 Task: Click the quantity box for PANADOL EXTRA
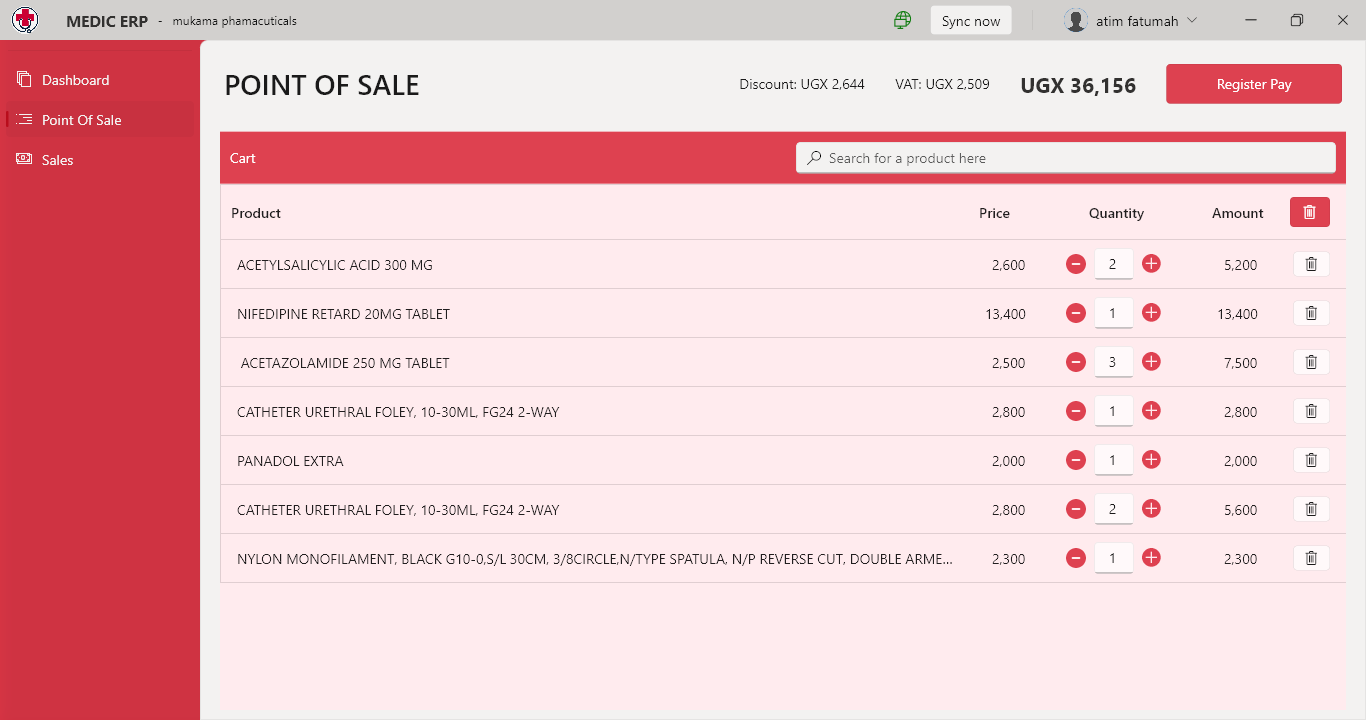(x=1113, y=460)
